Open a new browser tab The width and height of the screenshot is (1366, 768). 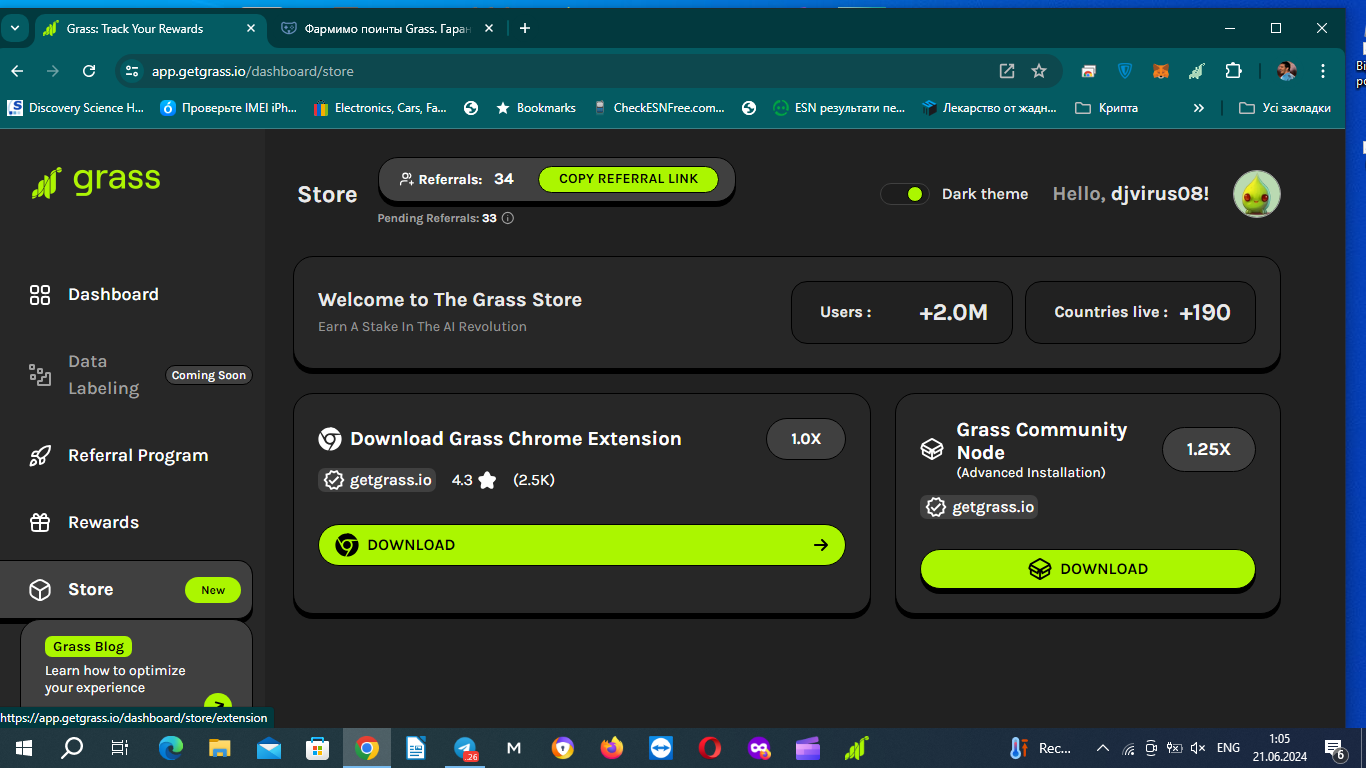(525, 29)
